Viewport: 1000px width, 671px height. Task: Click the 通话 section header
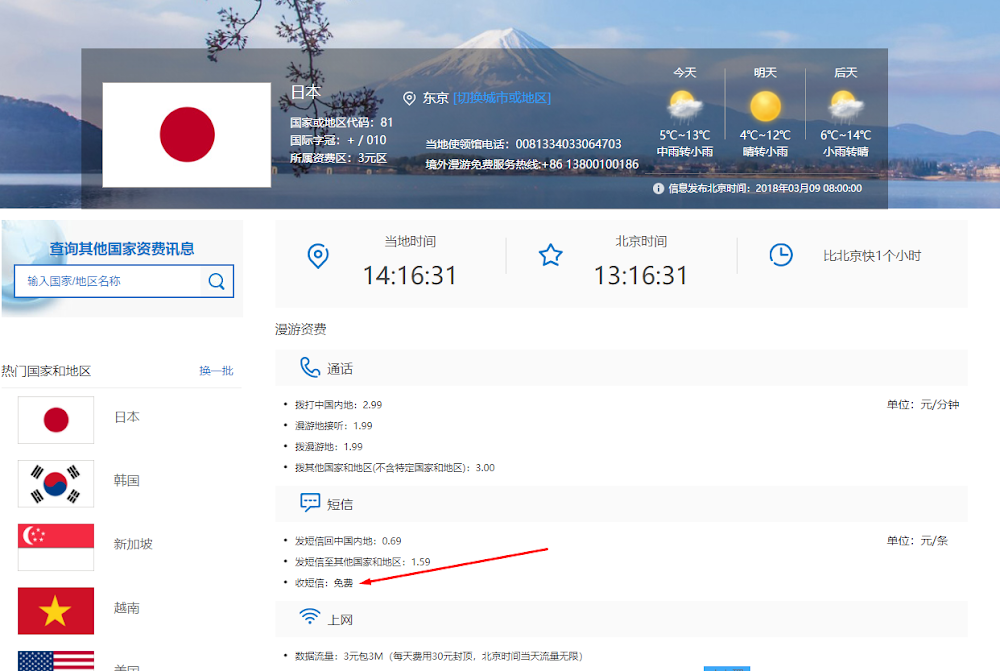click(x=621, y=368)
